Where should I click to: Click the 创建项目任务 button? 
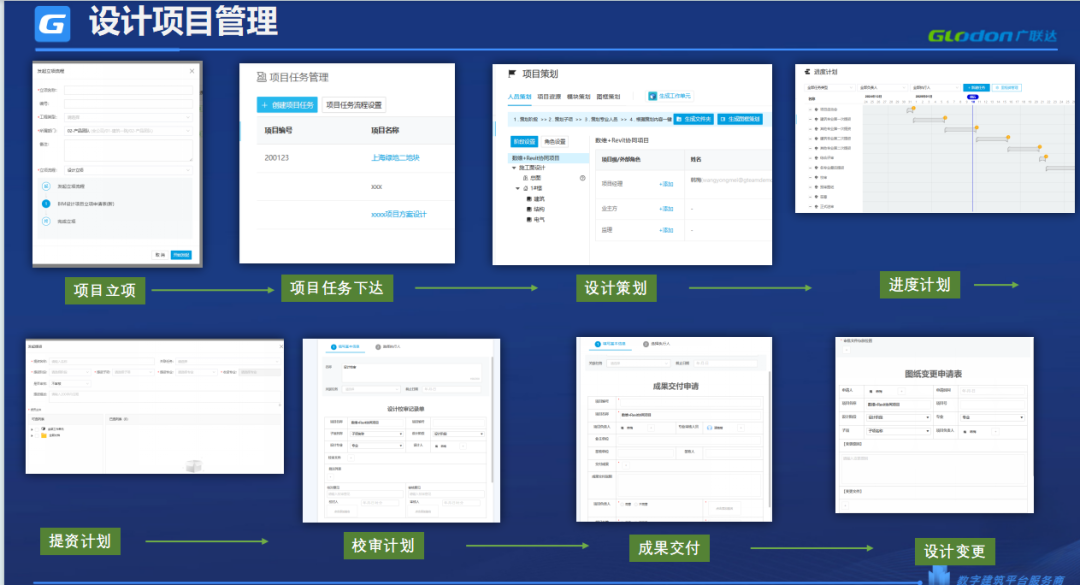coord(287,105)
